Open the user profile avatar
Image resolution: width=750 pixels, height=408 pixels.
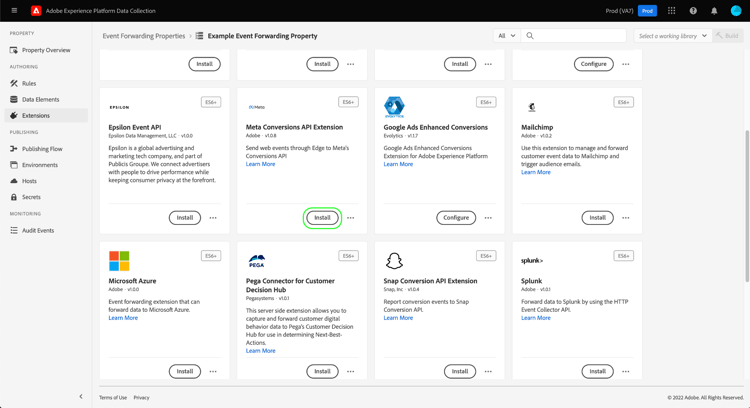[736, 11]
